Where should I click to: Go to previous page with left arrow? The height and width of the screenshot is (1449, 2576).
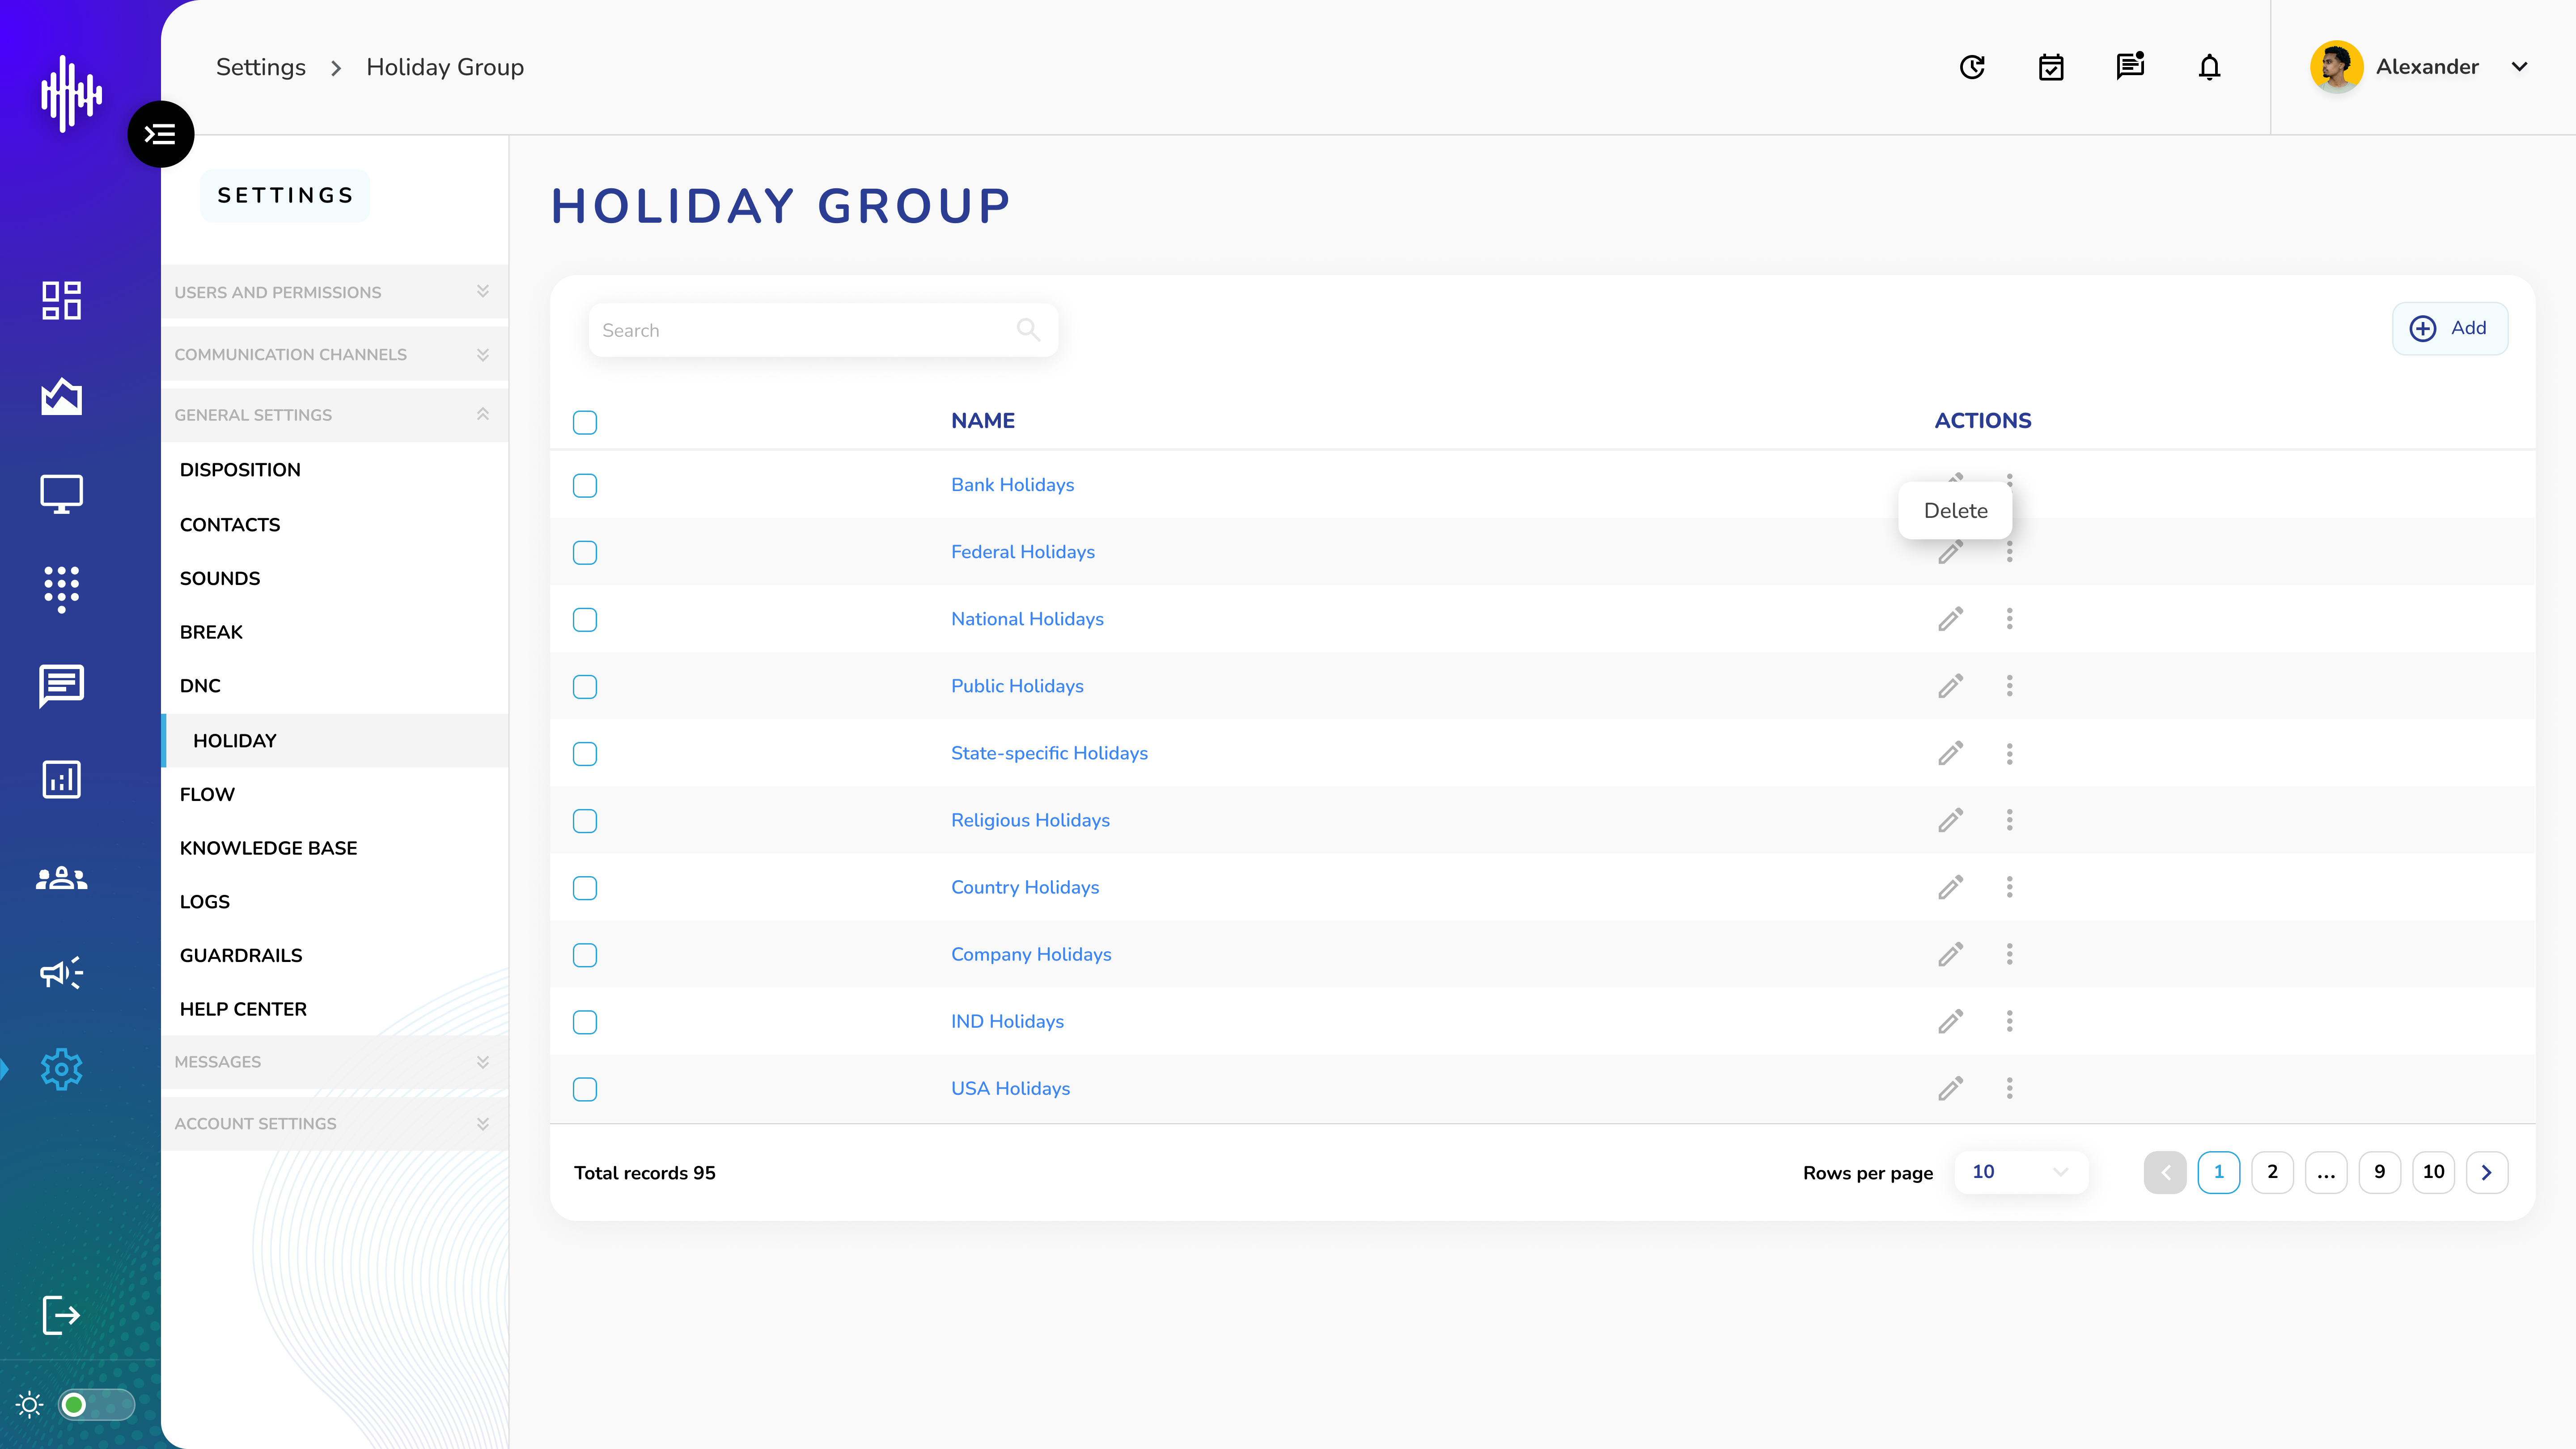click(2165, 1172)
